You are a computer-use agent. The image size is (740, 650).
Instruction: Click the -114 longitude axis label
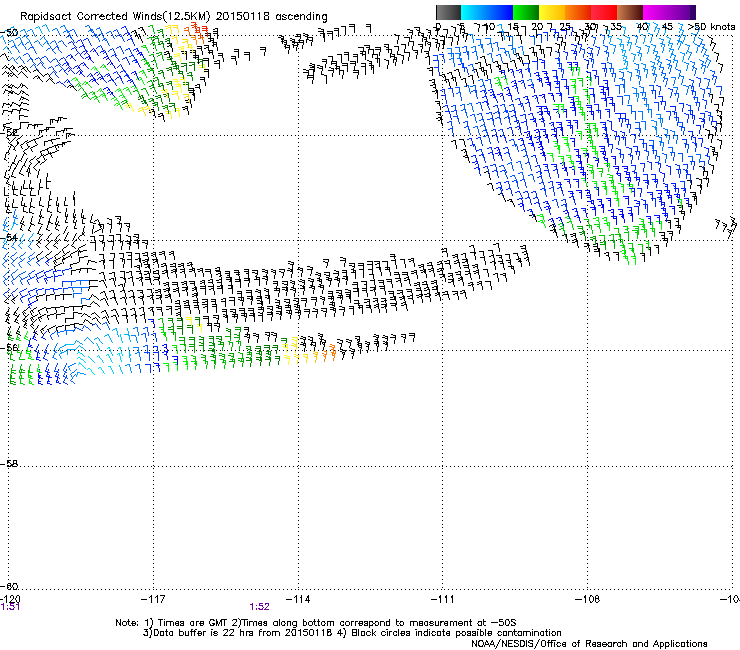[x=298, y=599]
